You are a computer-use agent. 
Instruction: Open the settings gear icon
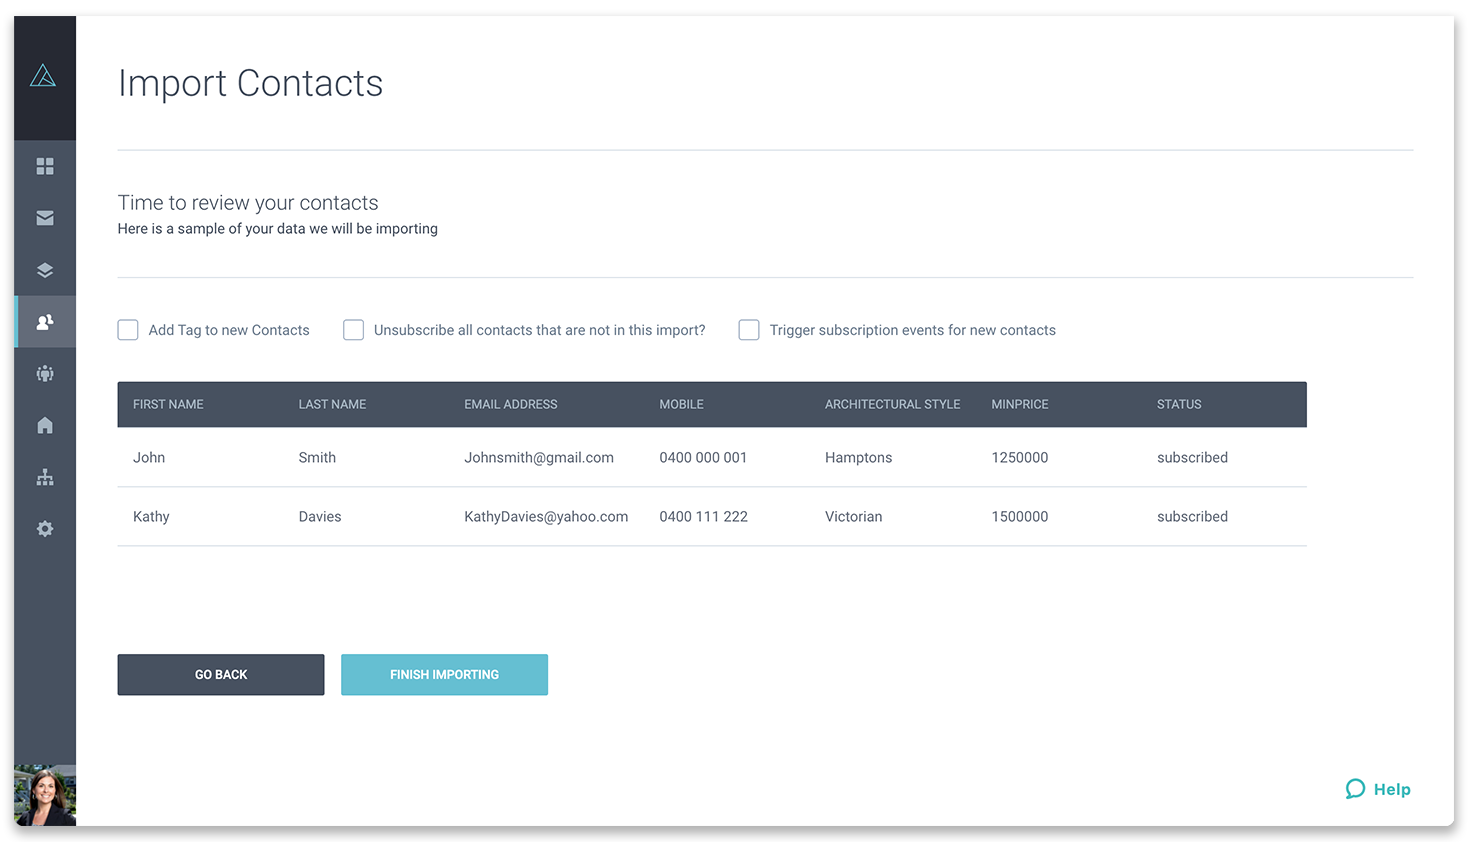[x=45, y=528]
